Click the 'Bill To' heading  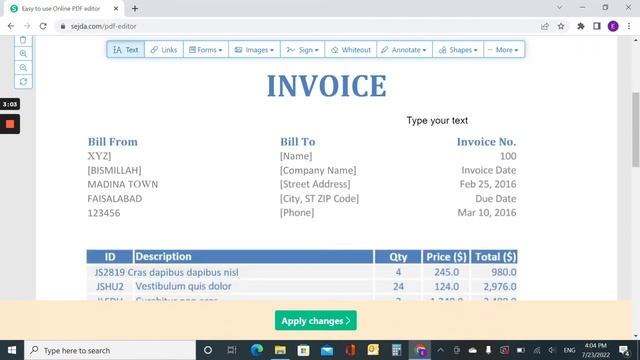pos(298,142)
